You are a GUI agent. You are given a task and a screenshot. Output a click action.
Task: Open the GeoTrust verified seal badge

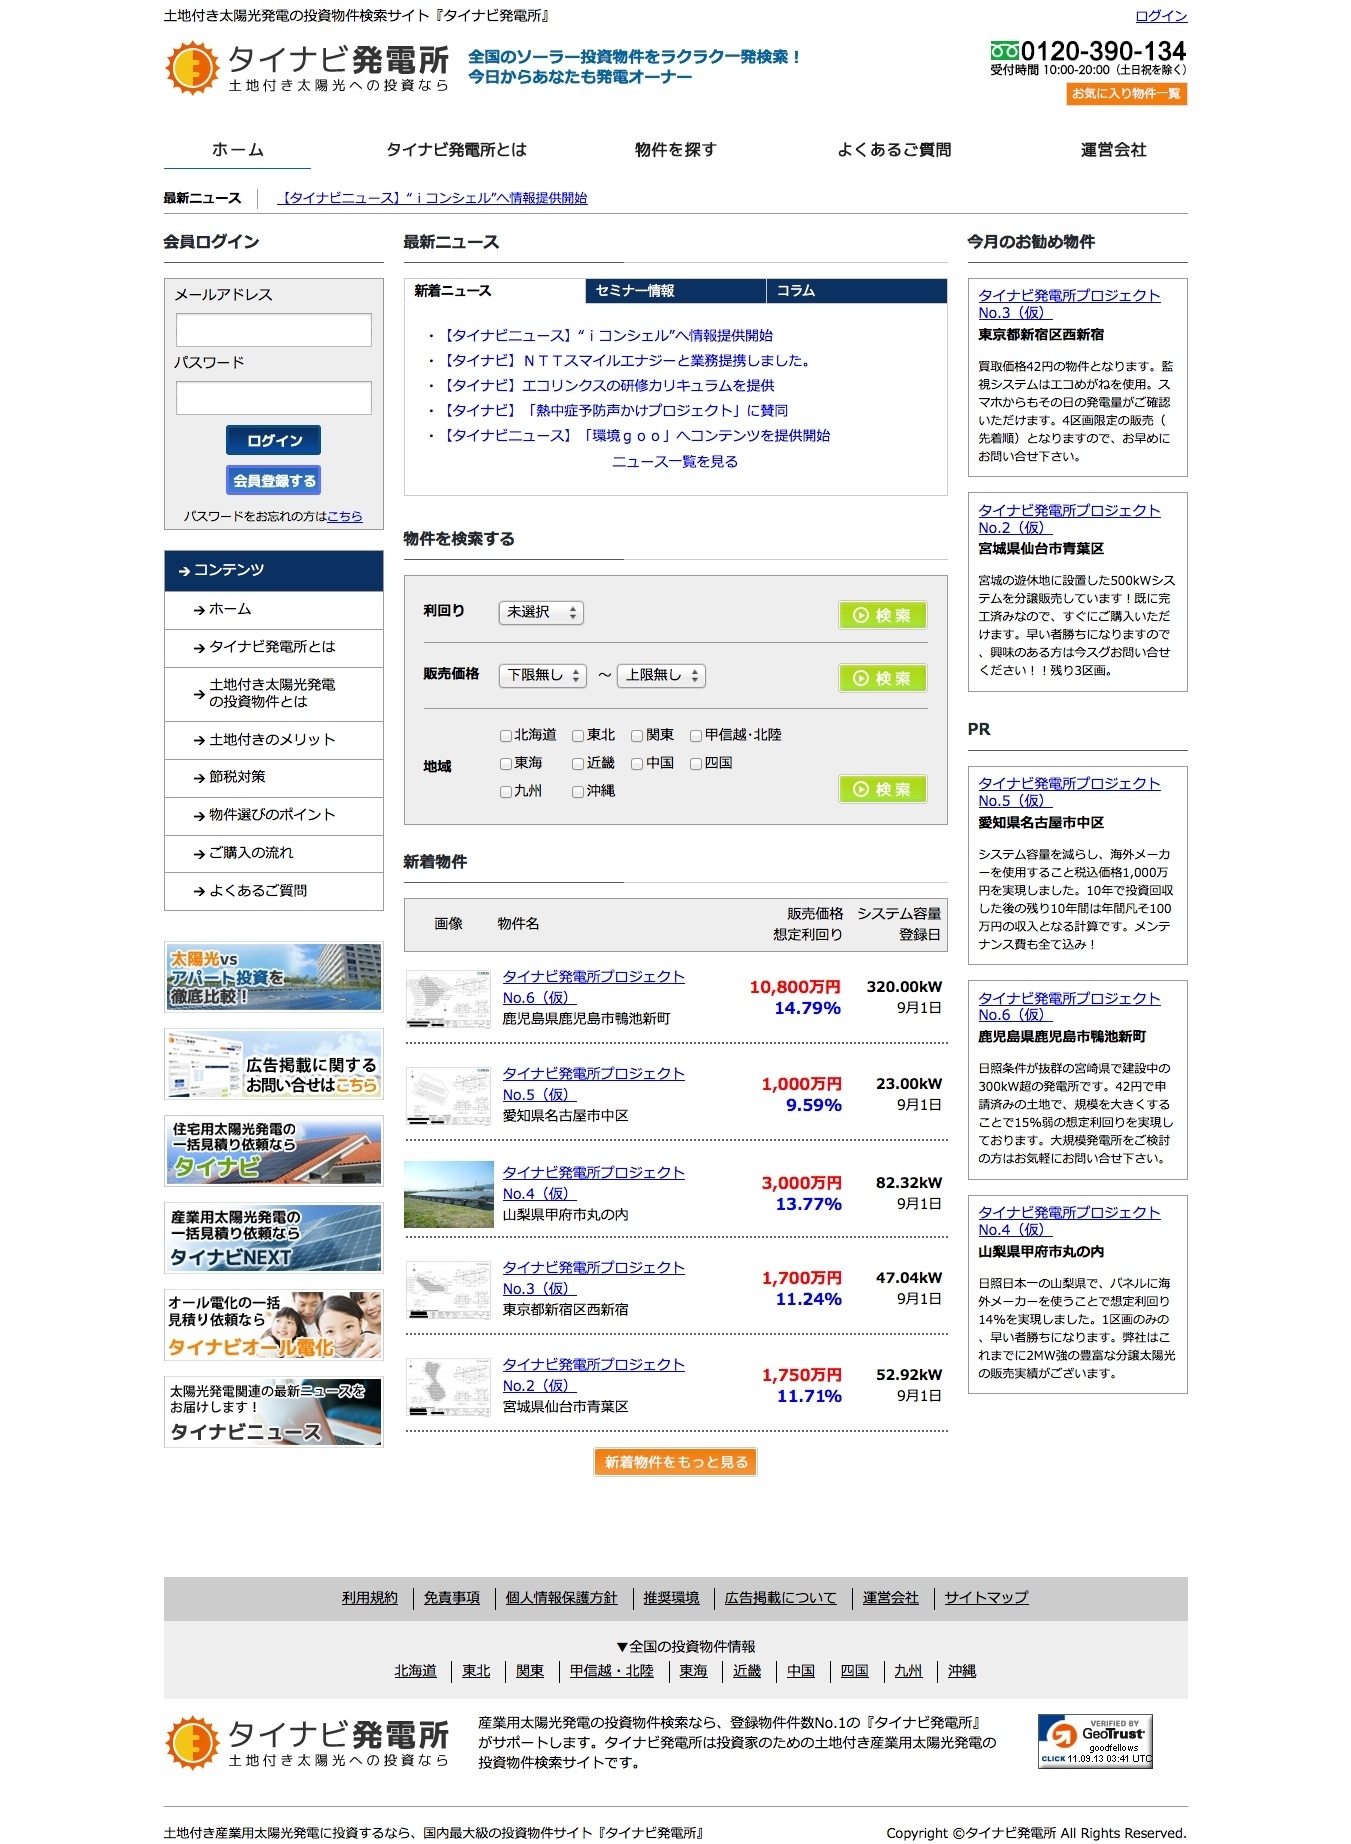pos(1095,1742)
